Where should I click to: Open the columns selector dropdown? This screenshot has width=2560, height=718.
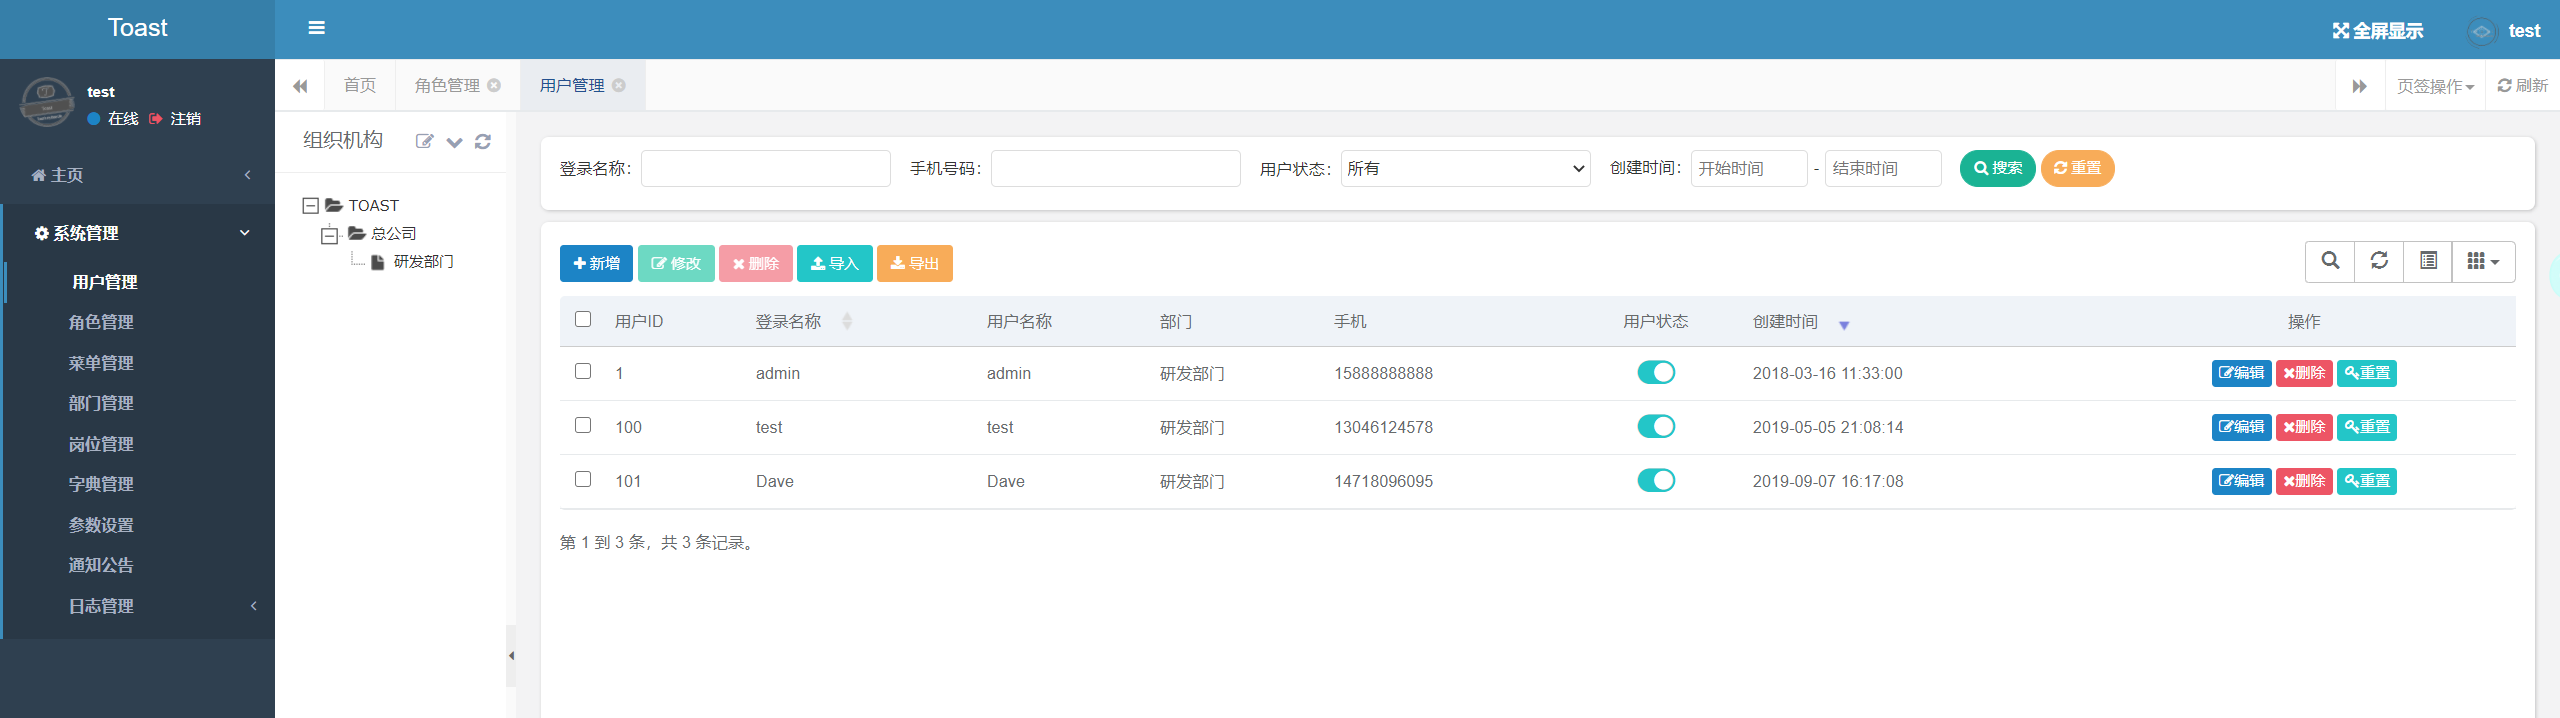2483,261
